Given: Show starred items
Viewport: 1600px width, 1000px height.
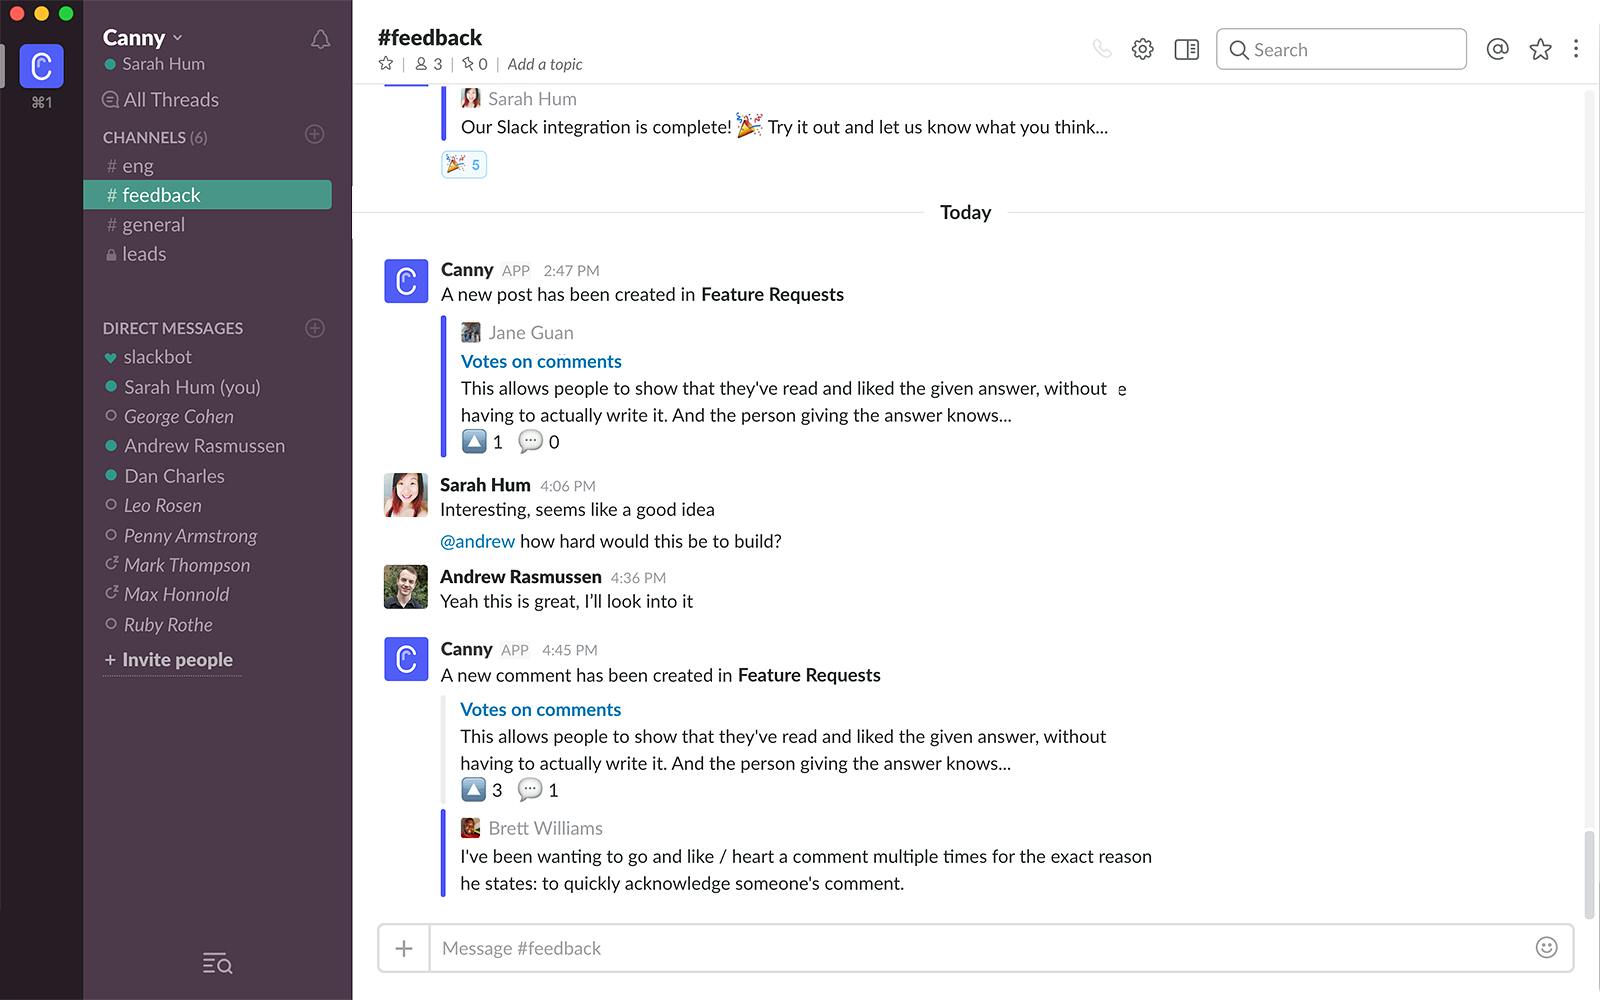Looking at the screenshot, I should pos(1540,49).
